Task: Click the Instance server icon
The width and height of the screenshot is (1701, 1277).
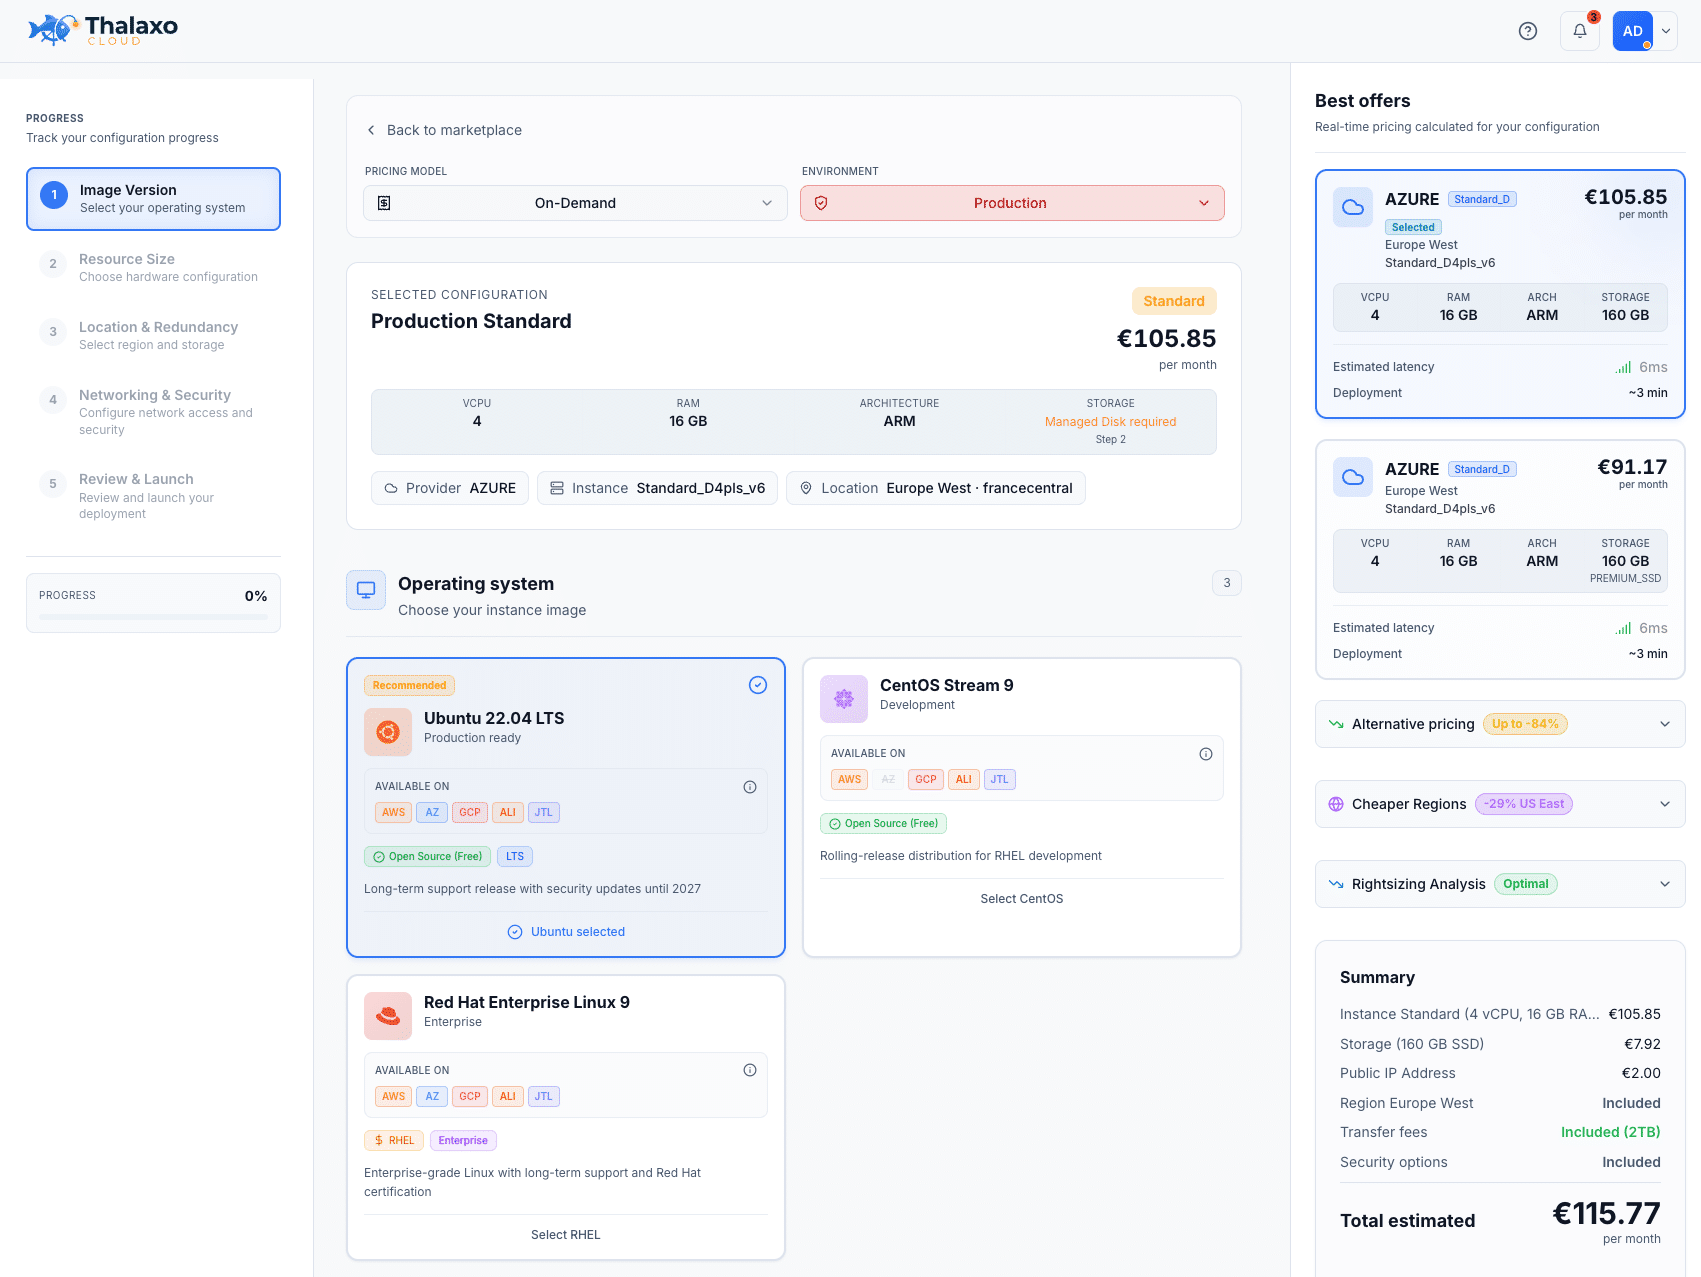Action: (557, 488)
